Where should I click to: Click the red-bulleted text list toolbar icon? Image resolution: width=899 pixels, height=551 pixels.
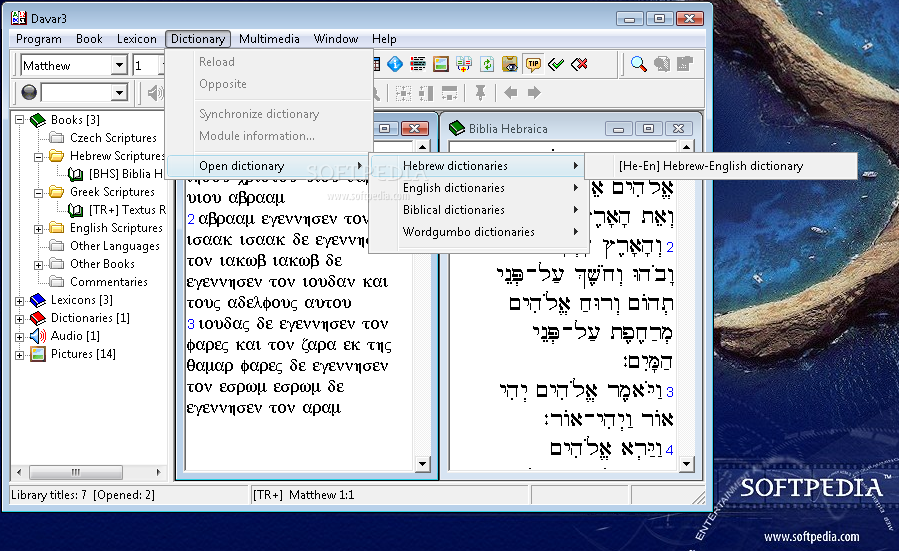pyautogui.click(x=418, y=64)
